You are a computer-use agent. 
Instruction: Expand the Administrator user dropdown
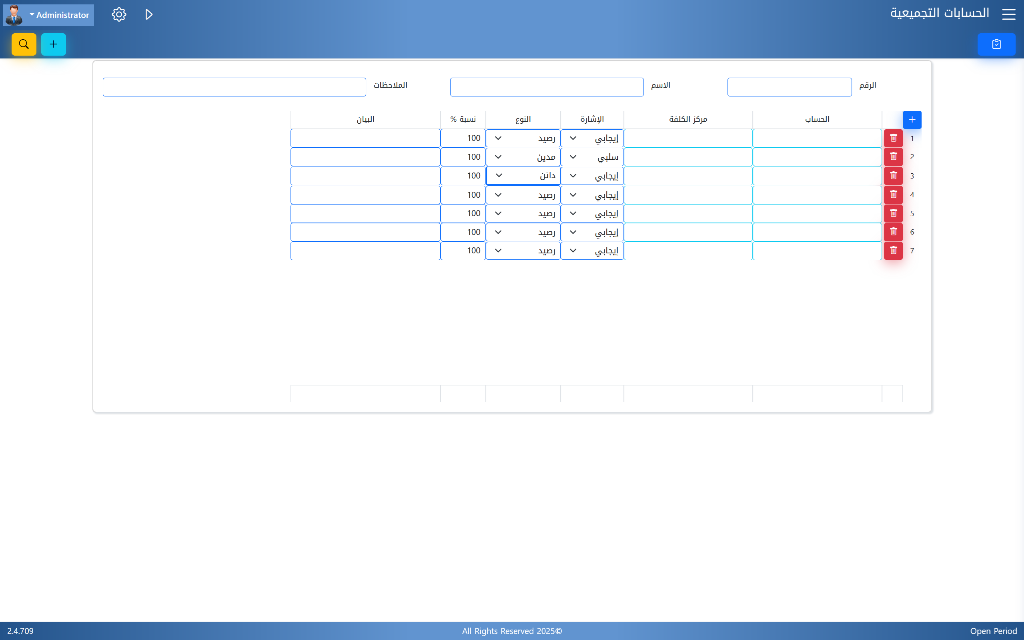(60, 15)
